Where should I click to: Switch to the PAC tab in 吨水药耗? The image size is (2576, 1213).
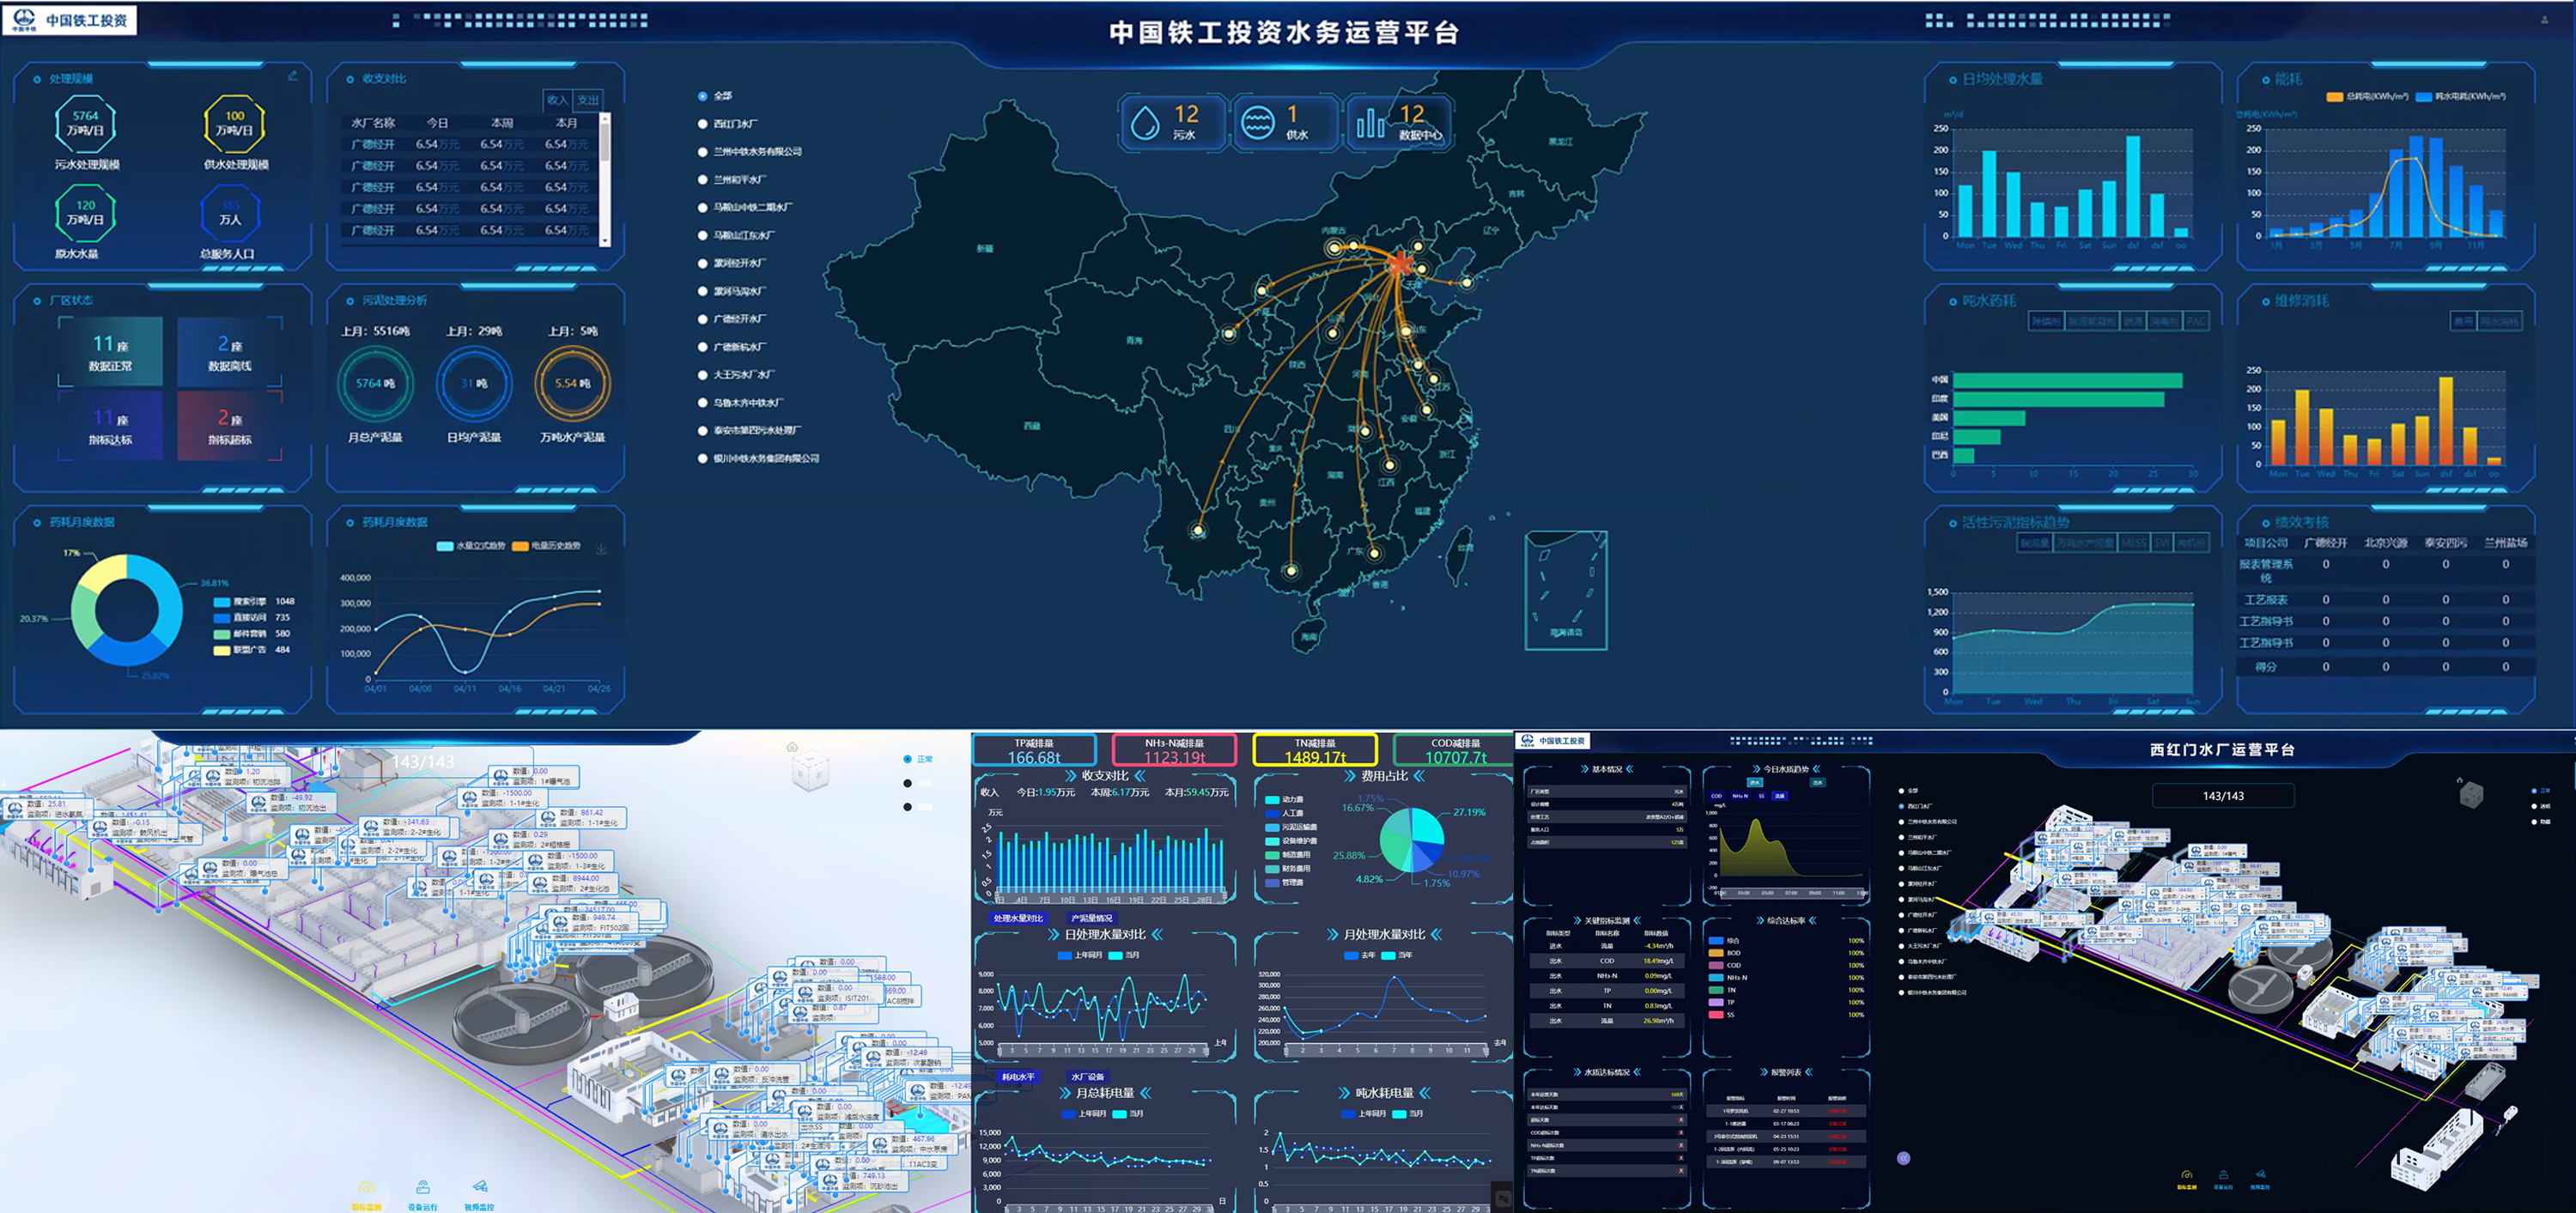(2196, 321)
